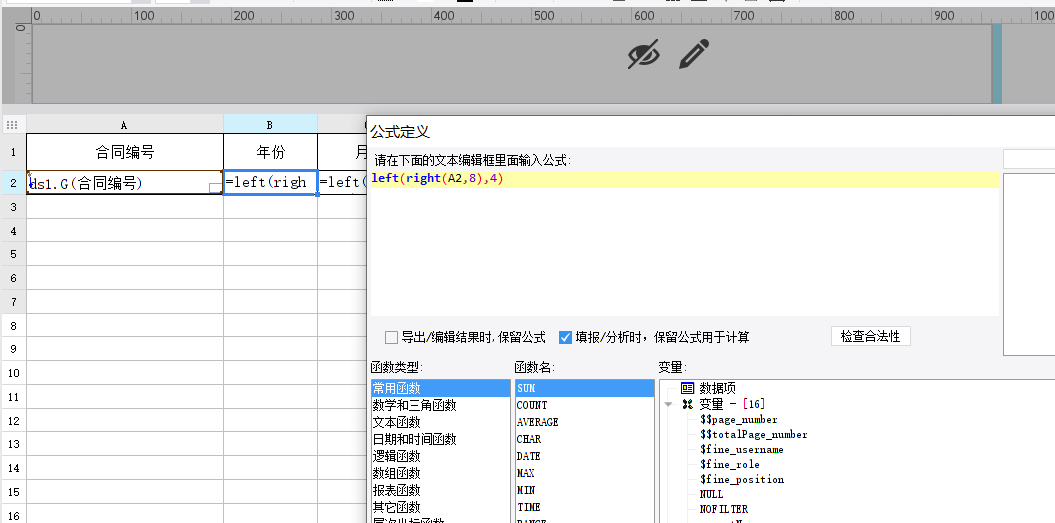Viewport: 1055px width, 523px height.
Task: Click the search field right of formula prompt
Action: click(x=1029, y=160)
